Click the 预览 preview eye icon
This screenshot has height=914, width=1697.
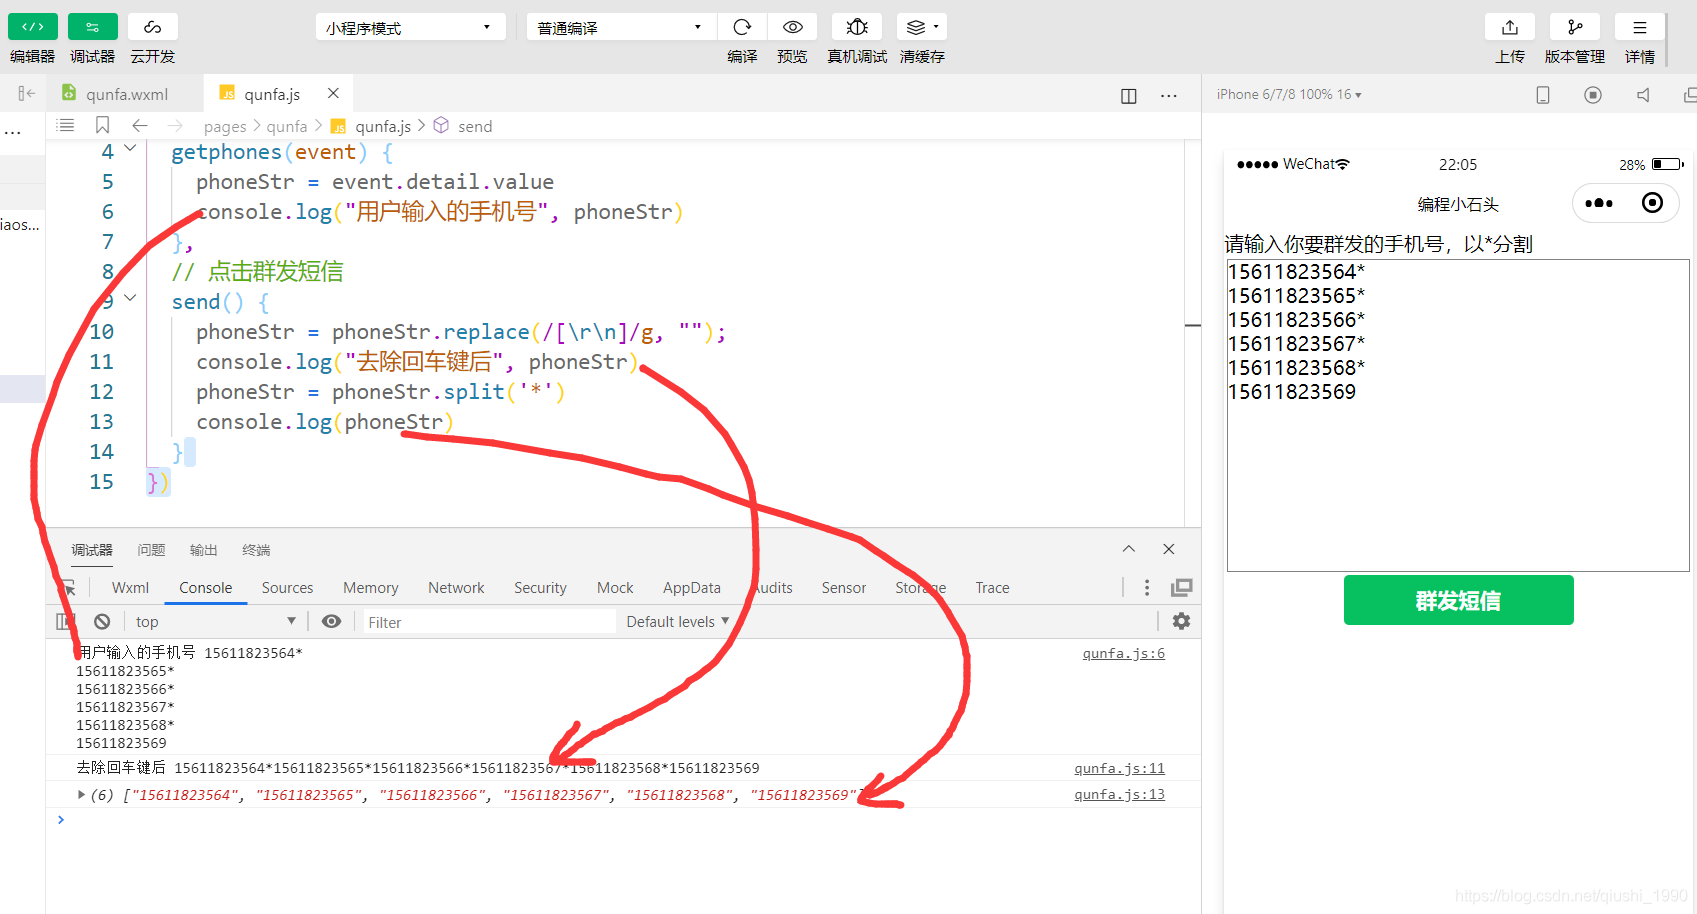(x=793, y=27)
